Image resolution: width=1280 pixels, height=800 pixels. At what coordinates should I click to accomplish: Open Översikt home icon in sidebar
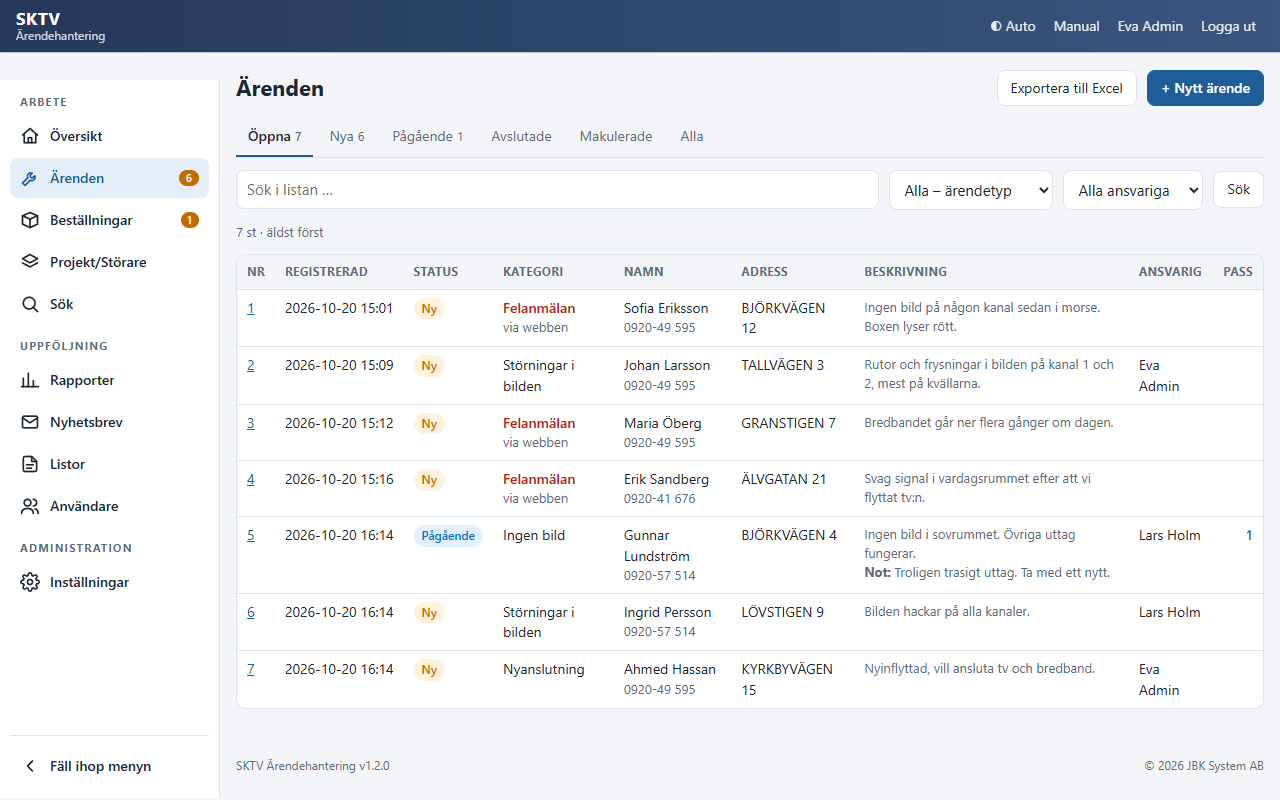[30, 136]
